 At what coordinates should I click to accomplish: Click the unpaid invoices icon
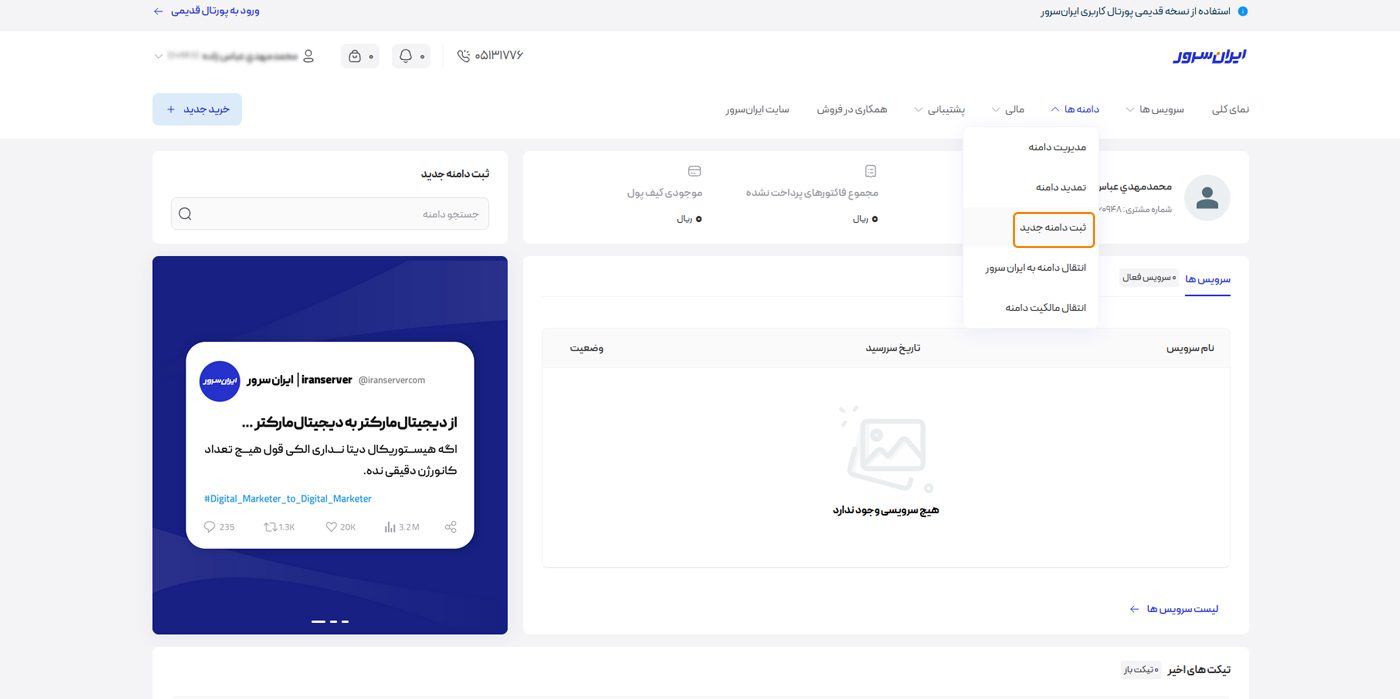870,171
